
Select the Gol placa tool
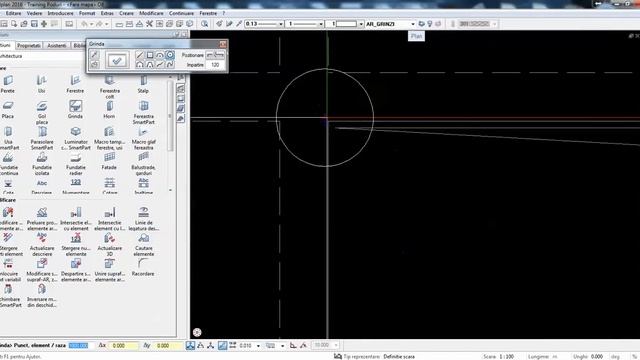[42, 112]
